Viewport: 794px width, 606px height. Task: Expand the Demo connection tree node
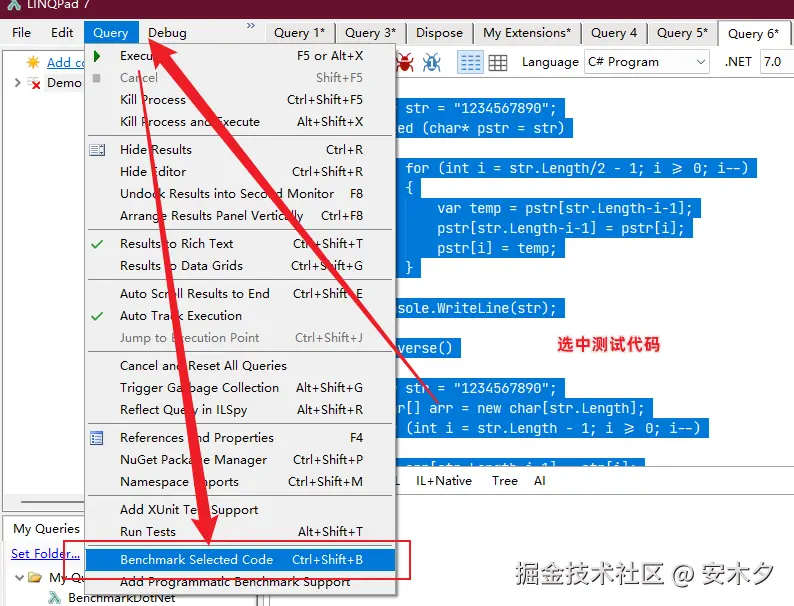[x=18, y=83]
